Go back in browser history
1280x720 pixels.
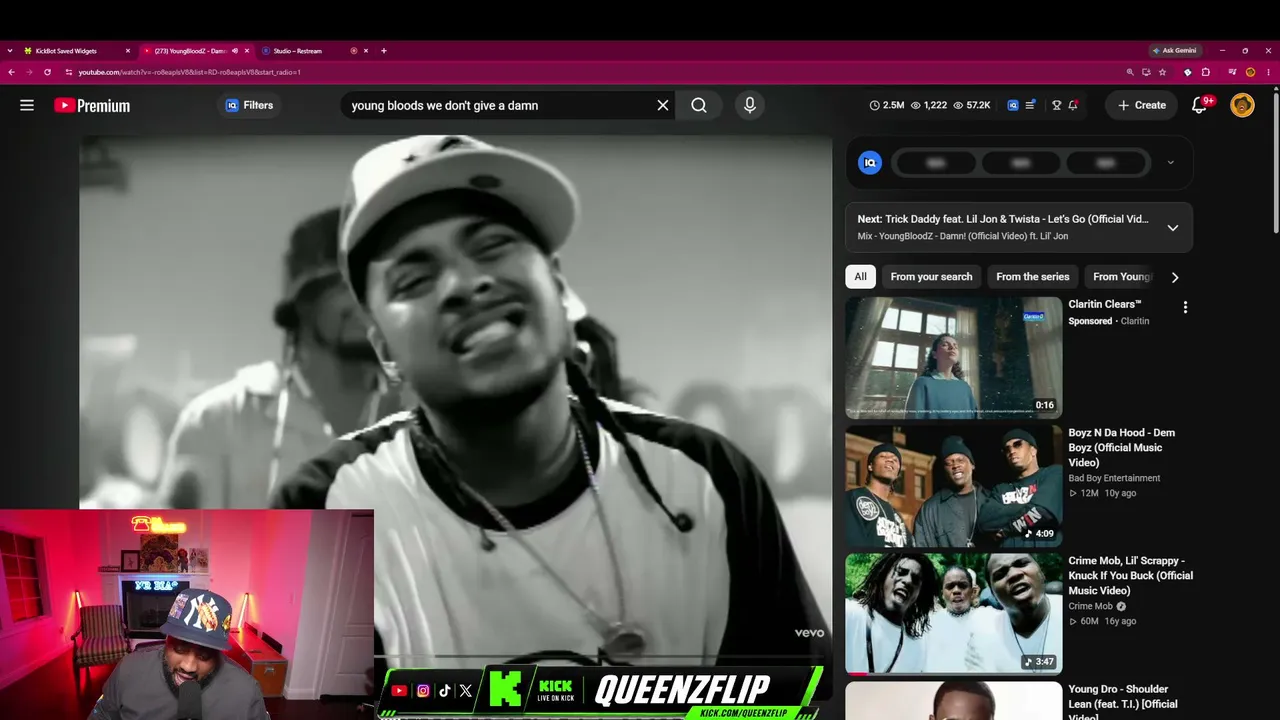pos(12,72)
